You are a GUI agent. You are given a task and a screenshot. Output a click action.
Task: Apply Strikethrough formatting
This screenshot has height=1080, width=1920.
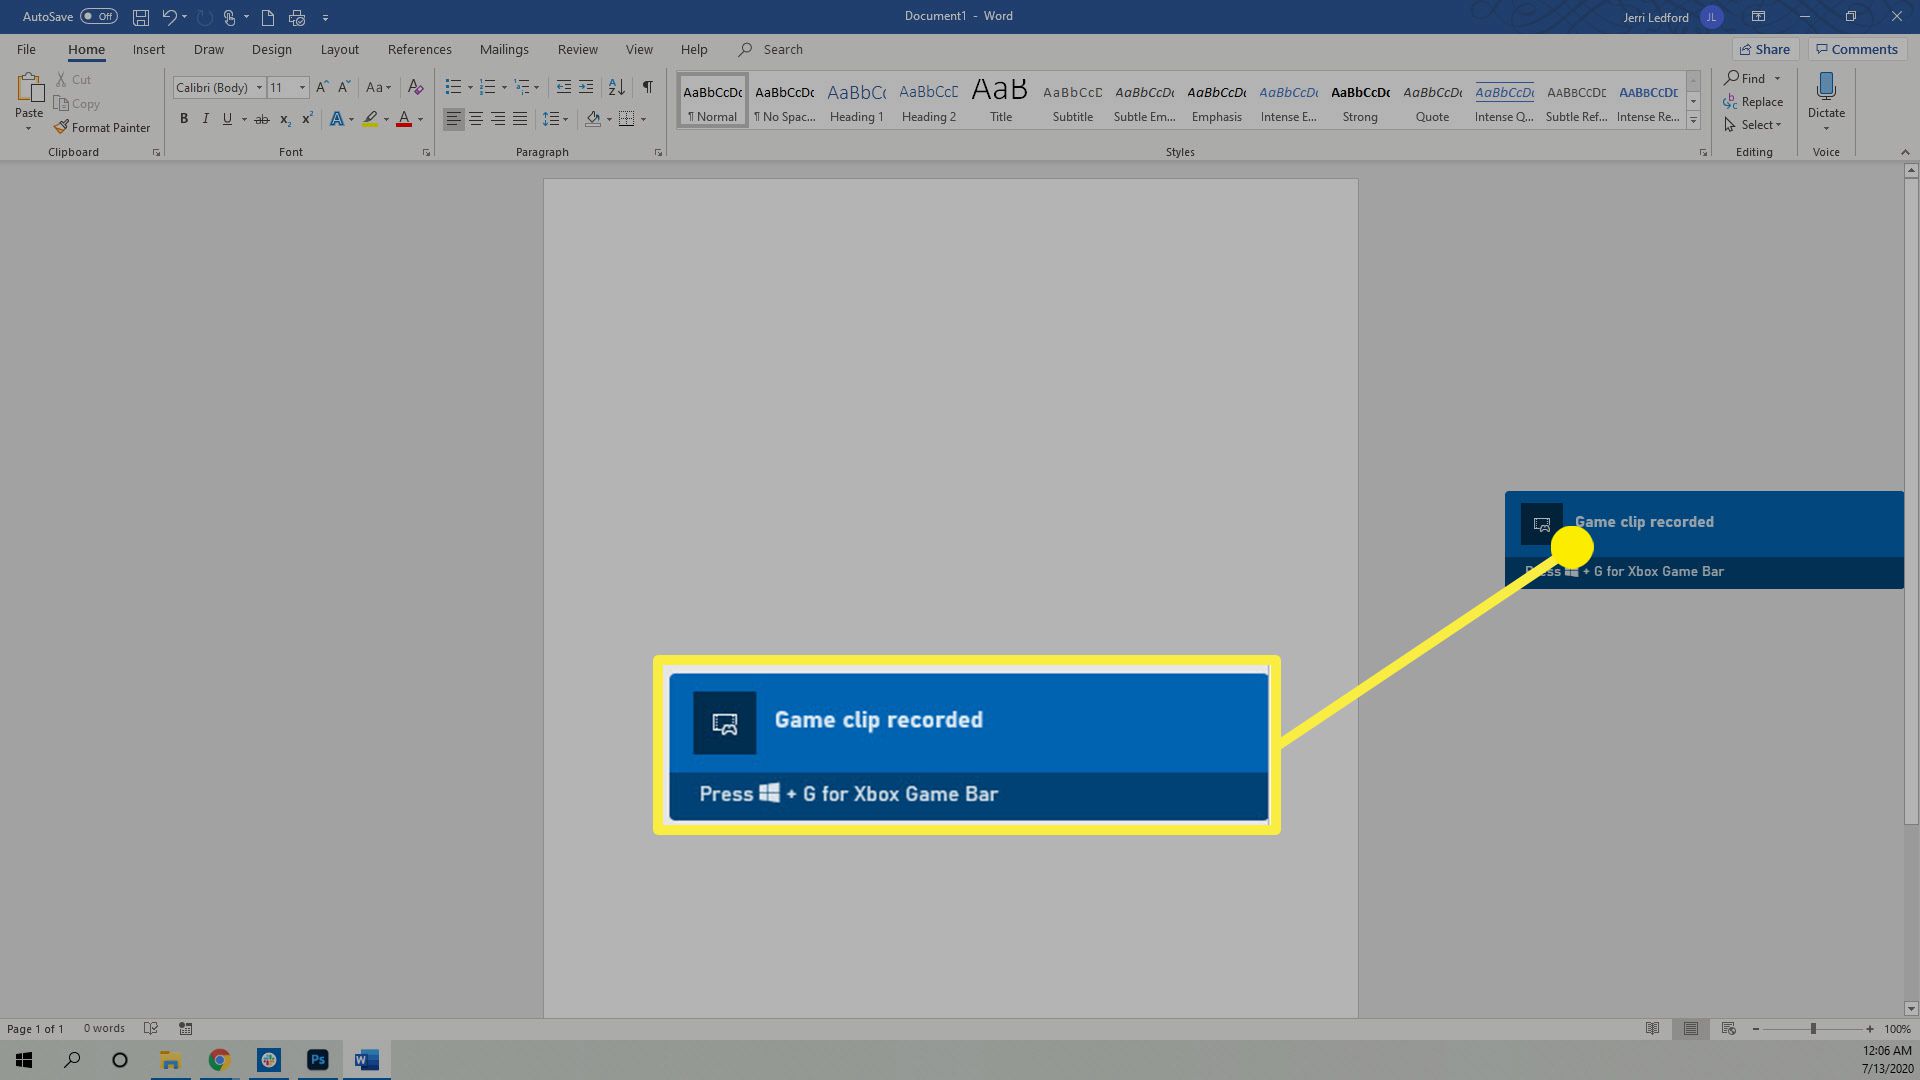coord(261,119)
